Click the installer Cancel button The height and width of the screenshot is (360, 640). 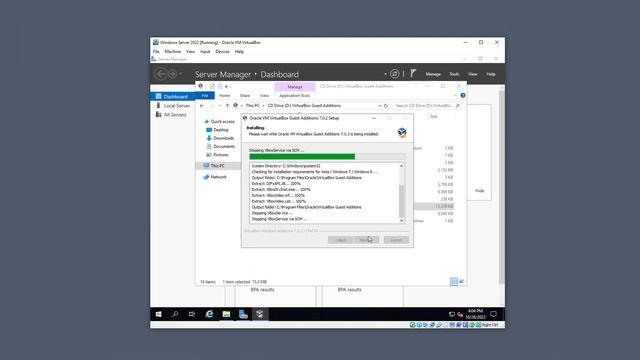396,240
